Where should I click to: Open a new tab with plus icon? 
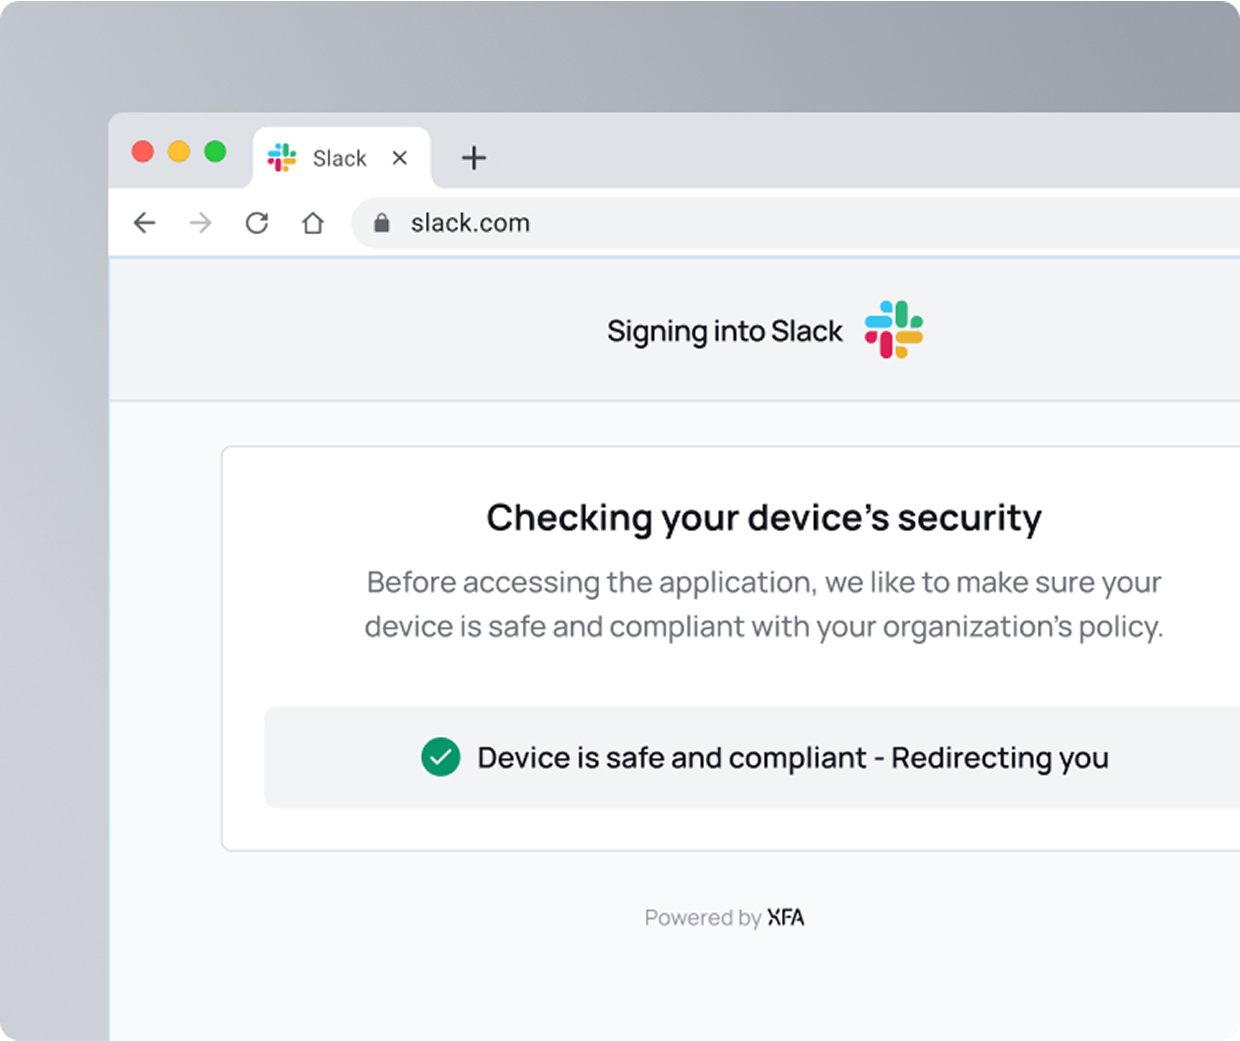[474, 157]
